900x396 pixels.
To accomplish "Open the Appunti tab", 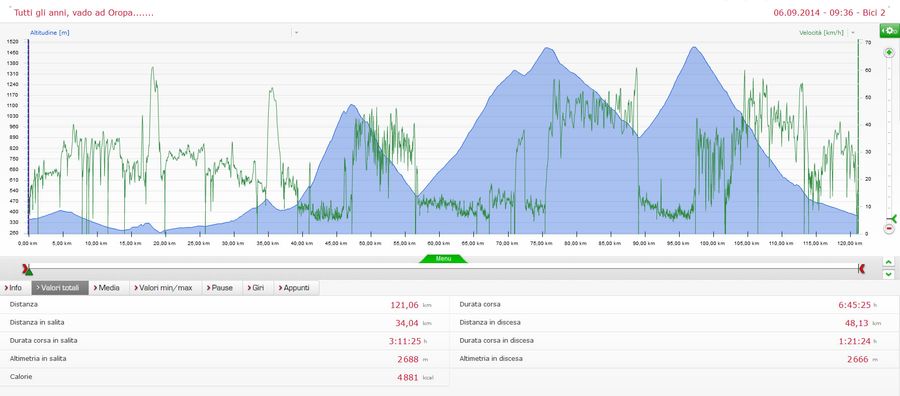I will 297,288.
